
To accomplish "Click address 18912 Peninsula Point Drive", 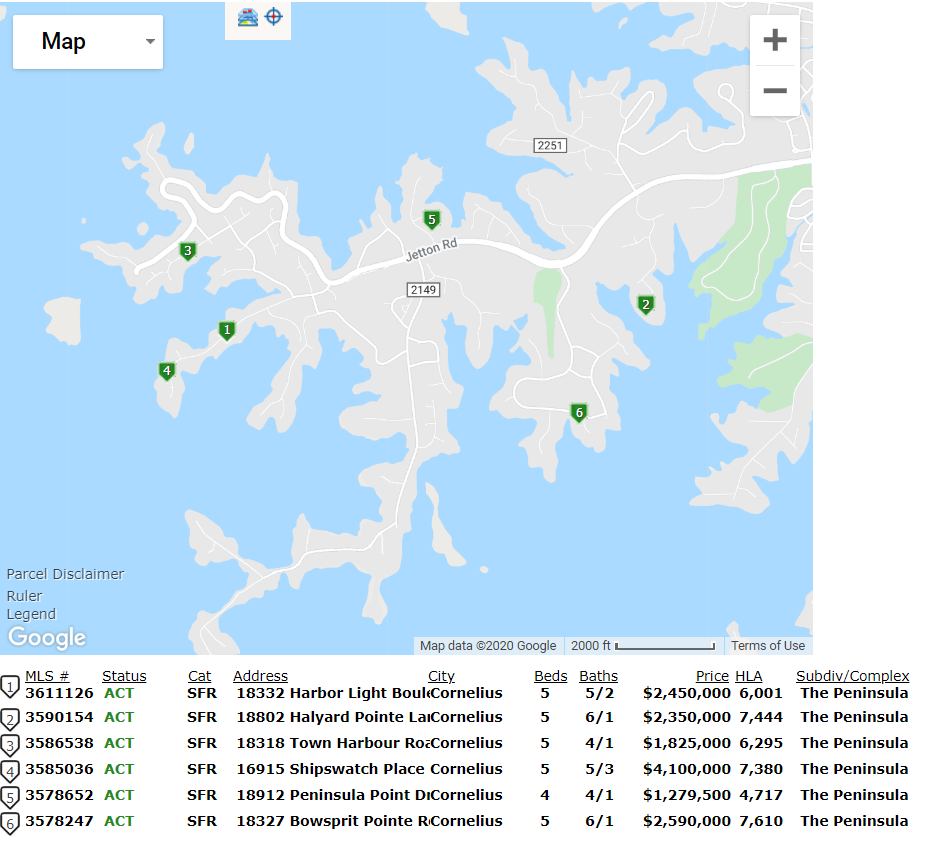I will pos(333,795).
